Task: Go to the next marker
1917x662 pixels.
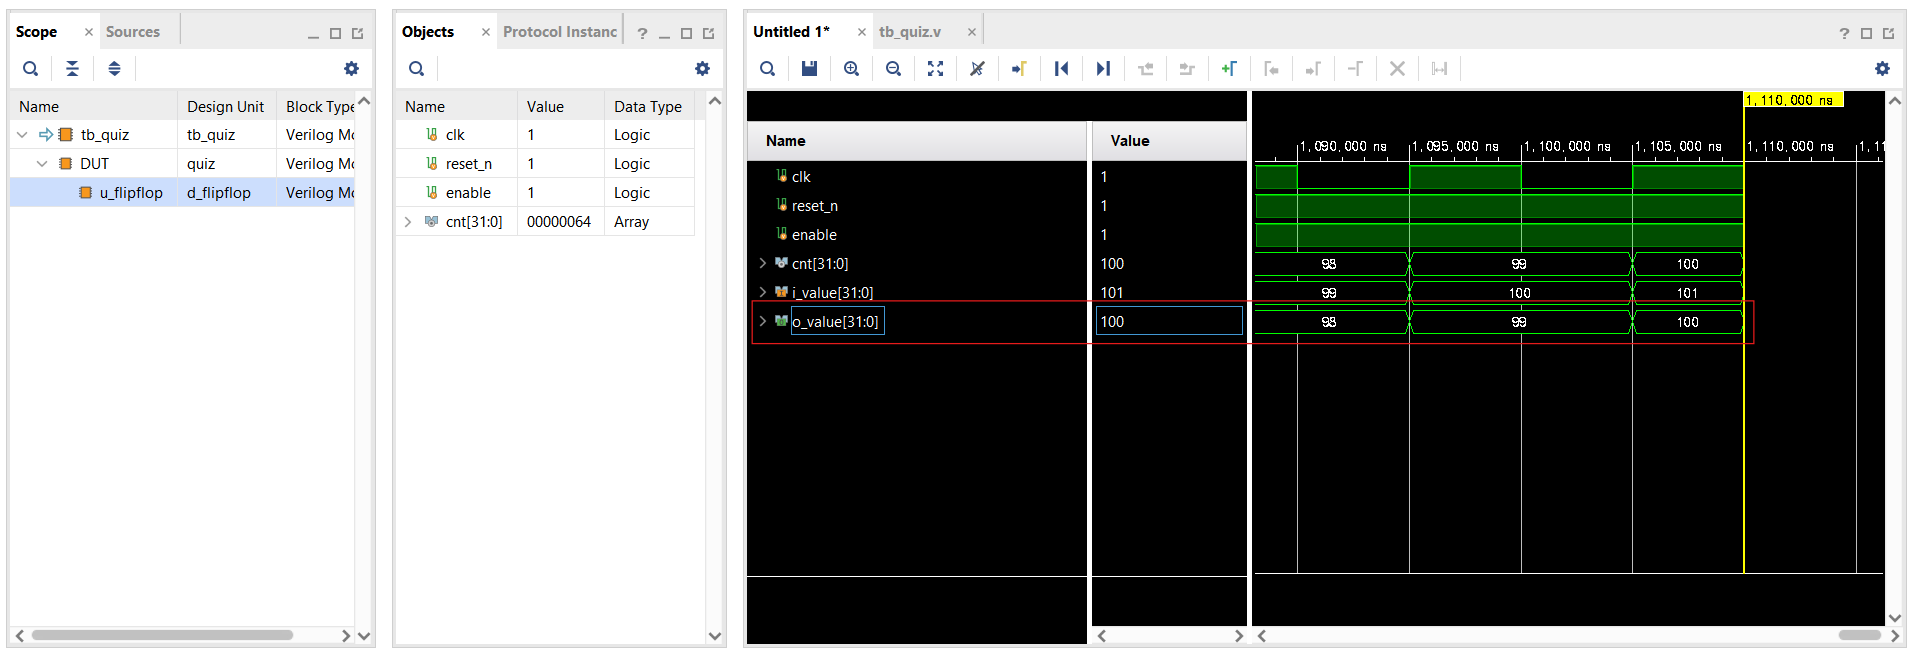Action: pos(1313,69)
